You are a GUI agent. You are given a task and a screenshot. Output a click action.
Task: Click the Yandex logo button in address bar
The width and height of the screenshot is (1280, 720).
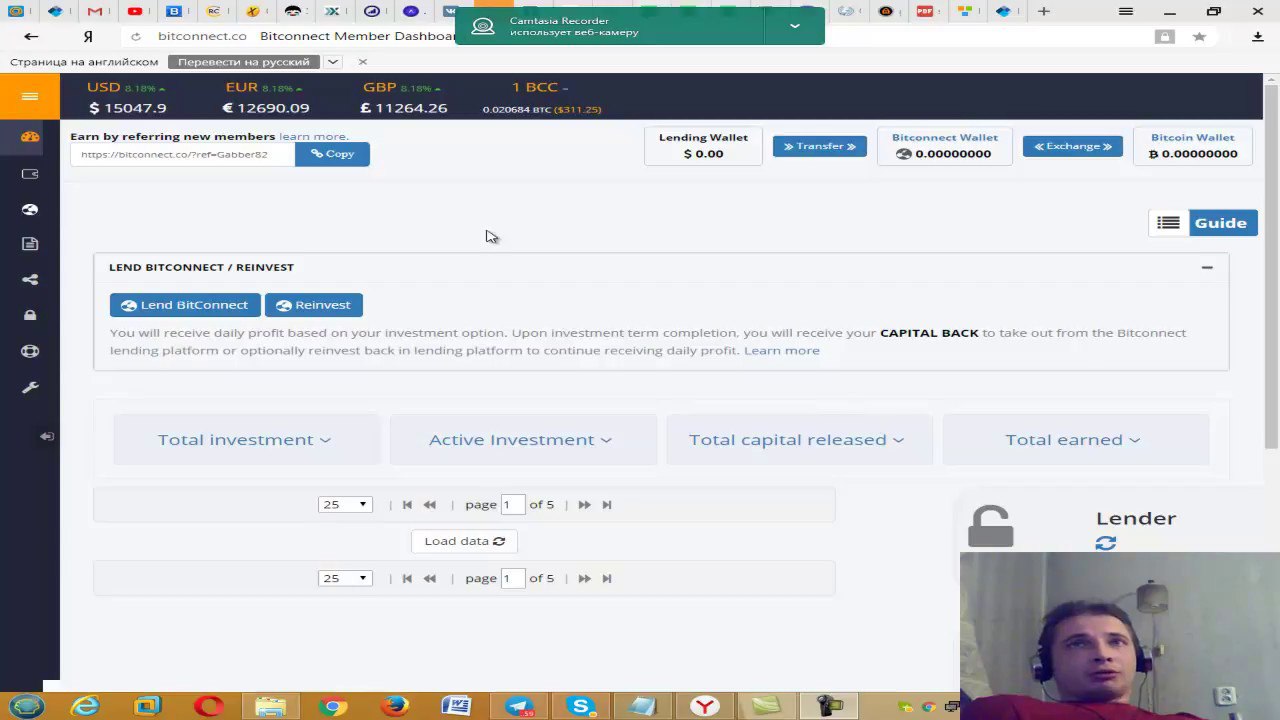click(88, 36)
